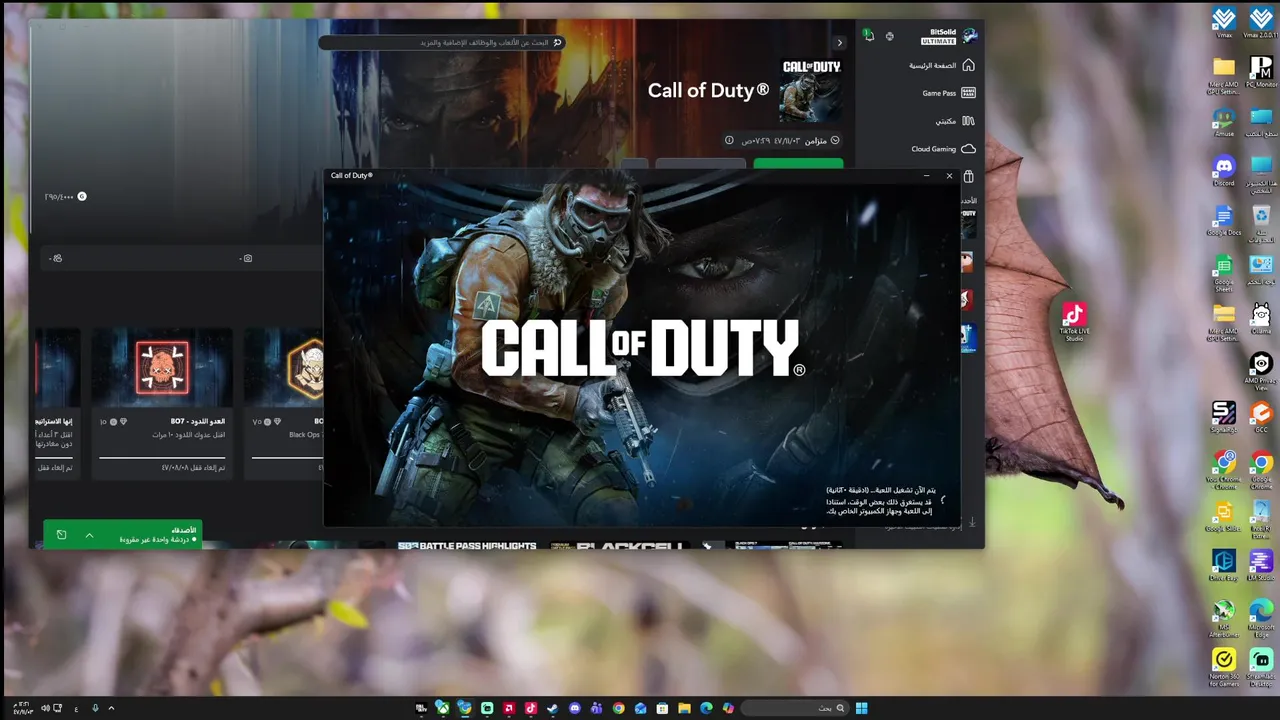Image resolution: width=1280 pixels, height=720 pixels.
Task: Open Steam from the taskbar
Action: click(552, 708)
